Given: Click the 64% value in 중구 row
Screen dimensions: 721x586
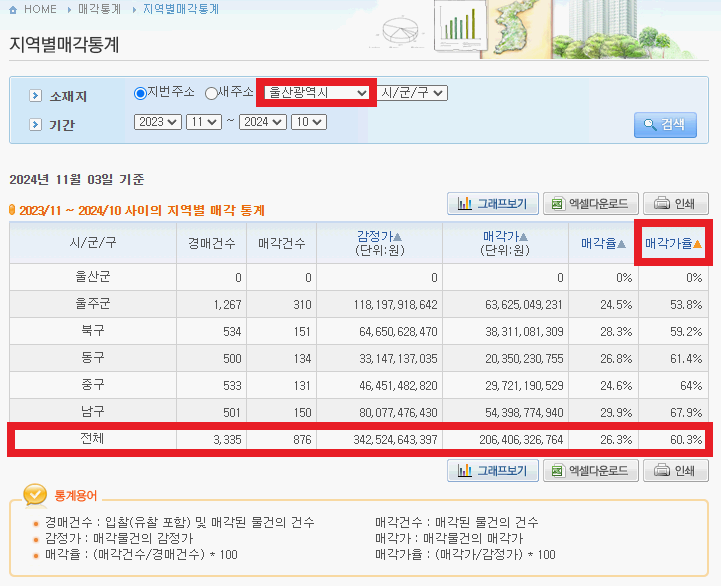Looking at the screenshot, I should pos(691,385).
